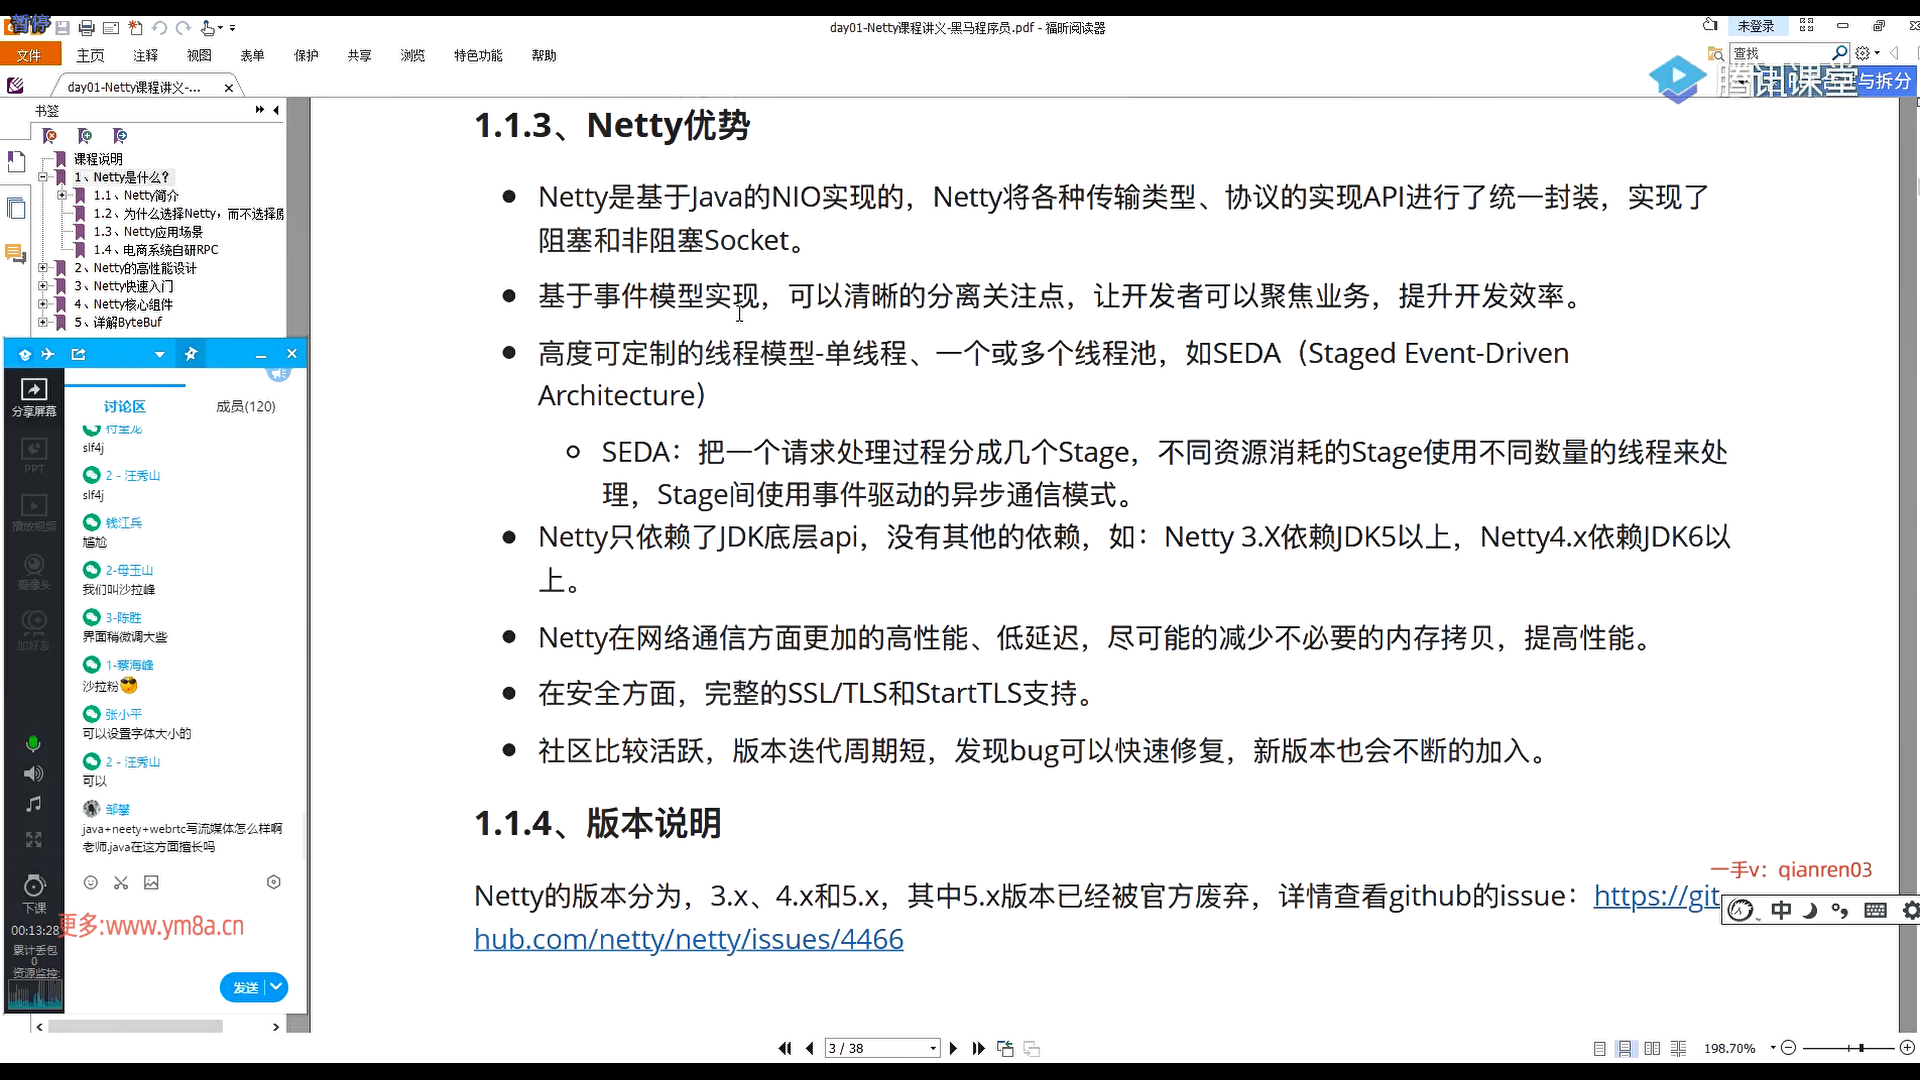
Task: Open the page number dropdown
Action: [x=933, y=1048]
